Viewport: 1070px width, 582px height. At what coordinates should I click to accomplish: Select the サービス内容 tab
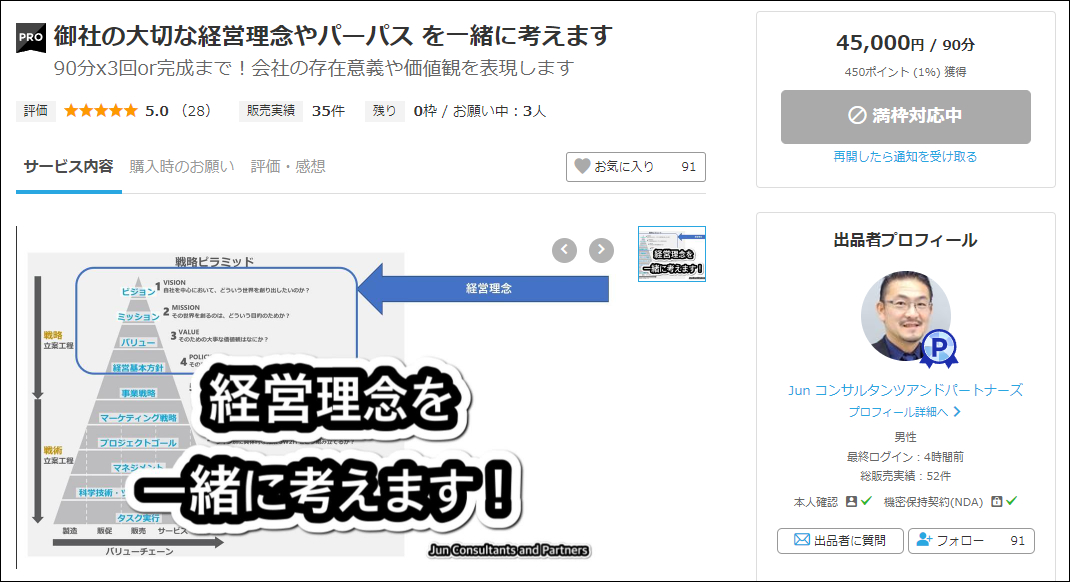tap(68, 166)
